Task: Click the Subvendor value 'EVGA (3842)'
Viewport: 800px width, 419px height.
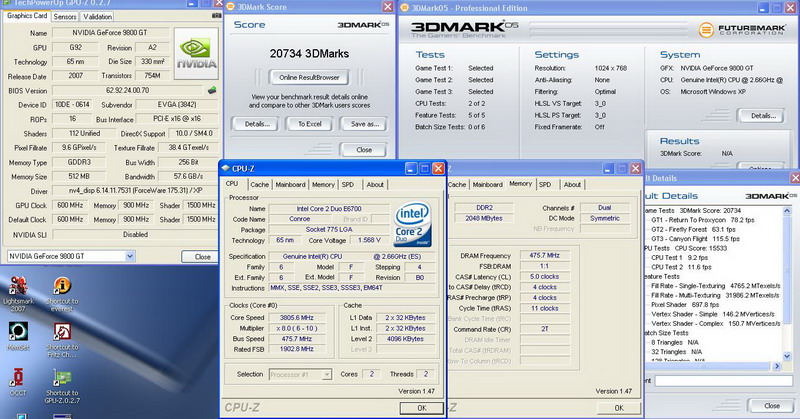Action: [177, 105]
